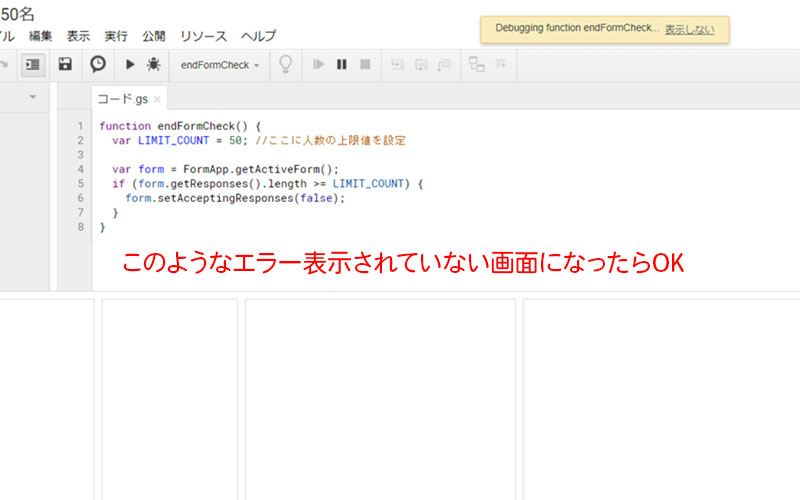Image resolution: width=800 pixels, height=500 pixels.
Task: Run the function with the play icon
Action: pos(130,64)
